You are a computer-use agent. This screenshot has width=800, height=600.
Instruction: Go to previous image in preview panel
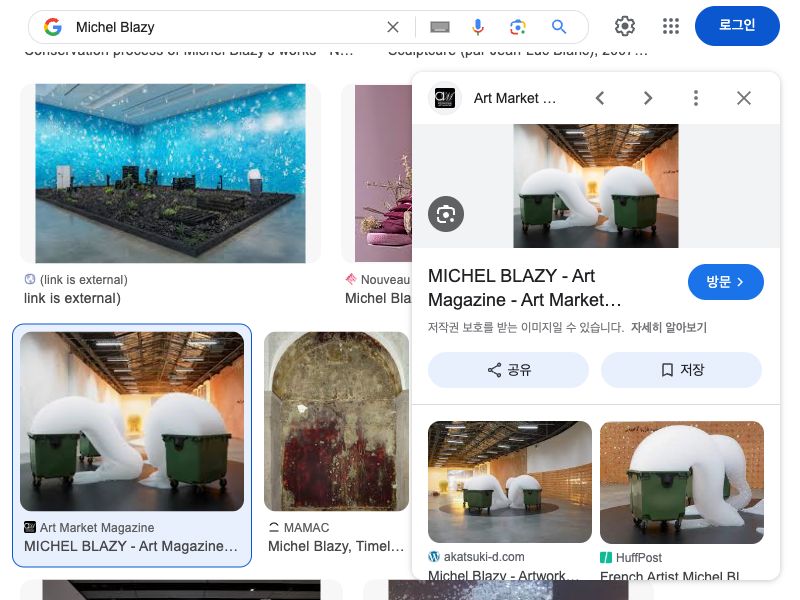click(600, 98)
